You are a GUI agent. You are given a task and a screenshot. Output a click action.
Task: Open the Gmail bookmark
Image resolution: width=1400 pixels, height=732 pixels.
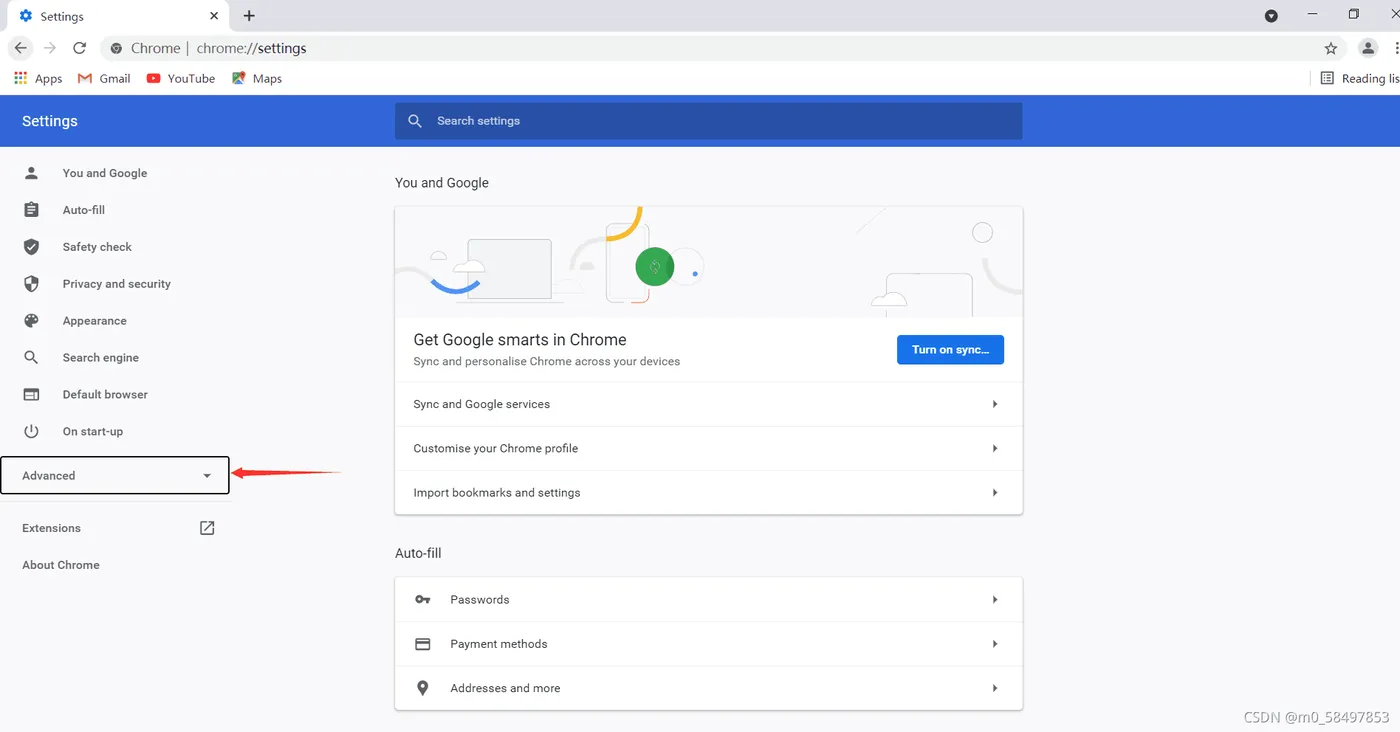[x=103, y=78]
